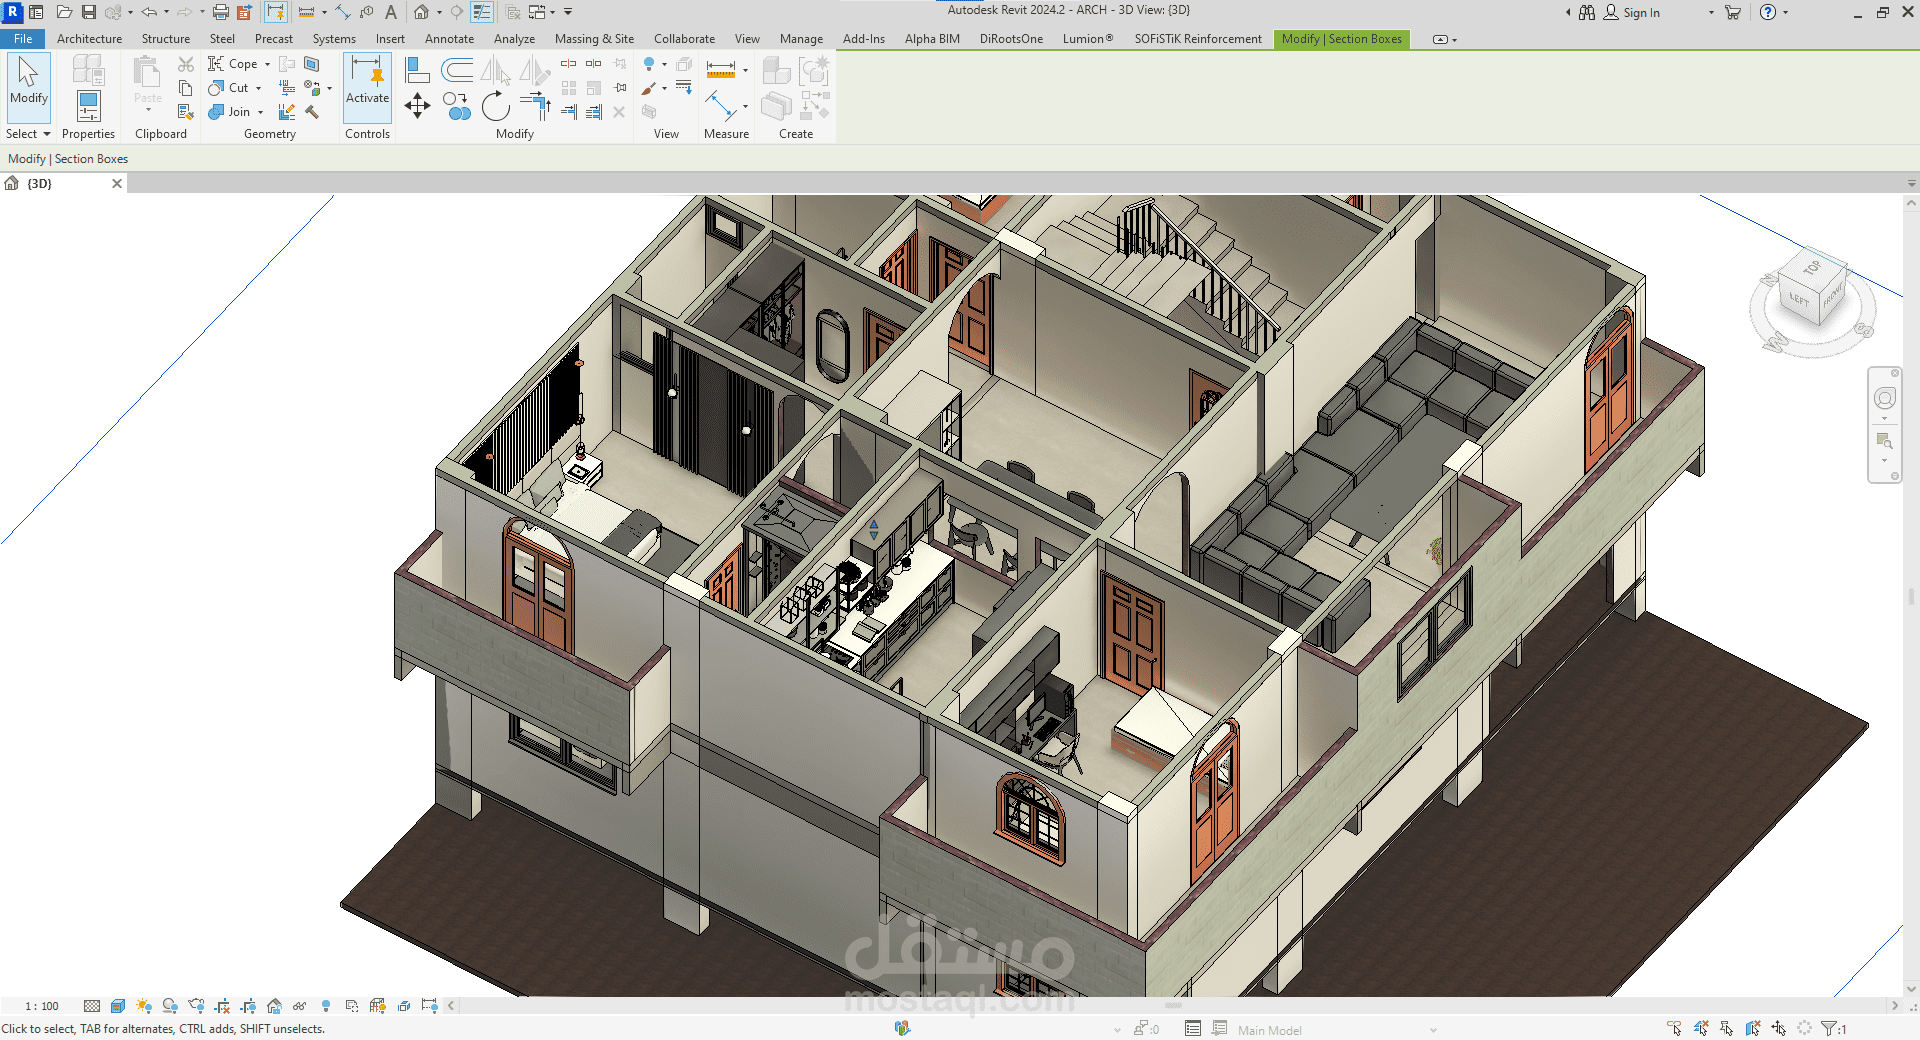Screen dimensions: 1920x1040
Task: Click the Pin element icon
Action: (620, 87)
